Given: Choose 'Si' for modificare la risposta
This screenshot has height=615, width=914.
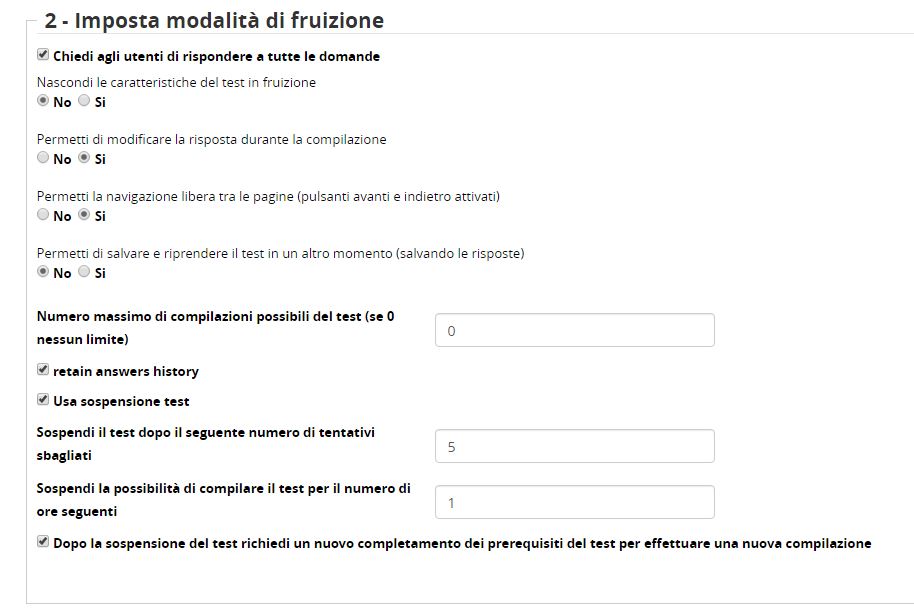Looking at the screenshot, I should click(x=84, y=158).
